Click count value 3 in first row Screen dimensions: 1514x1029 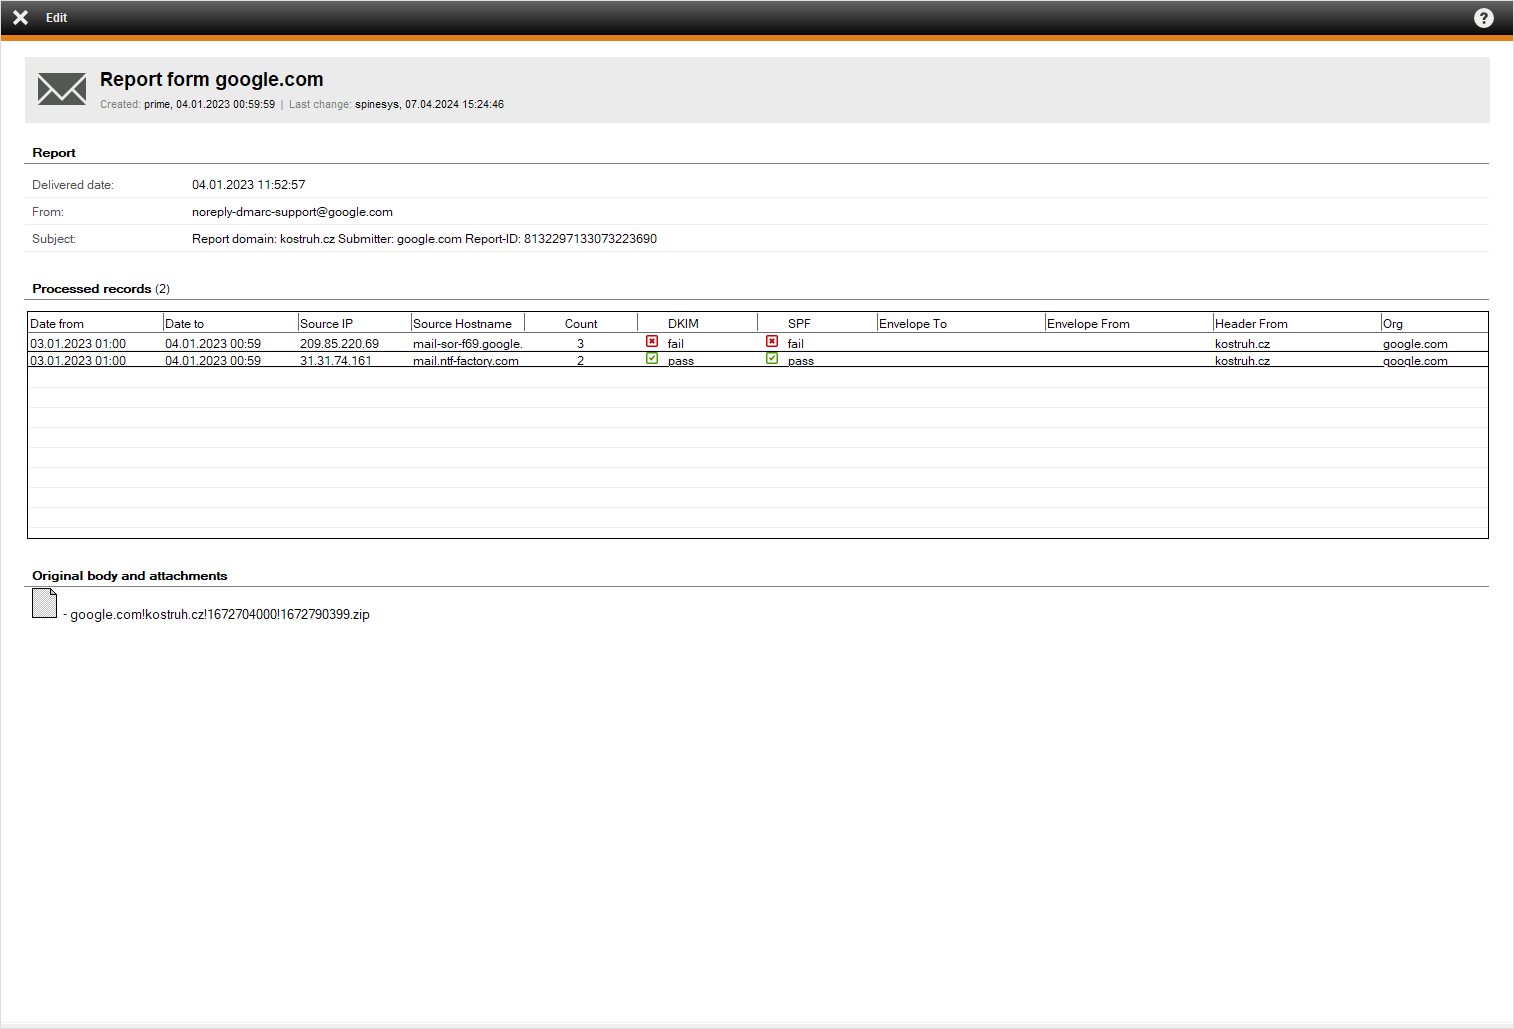pos(580,343)
